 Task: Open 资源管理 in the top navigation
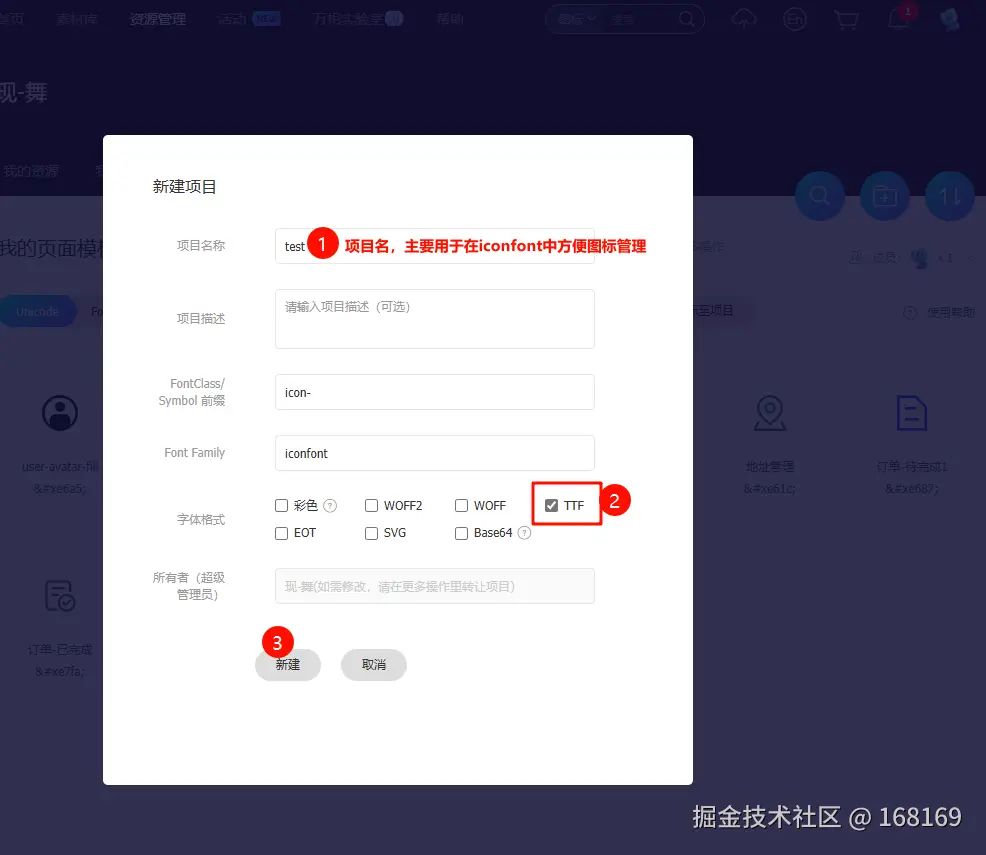coord(157,19)
